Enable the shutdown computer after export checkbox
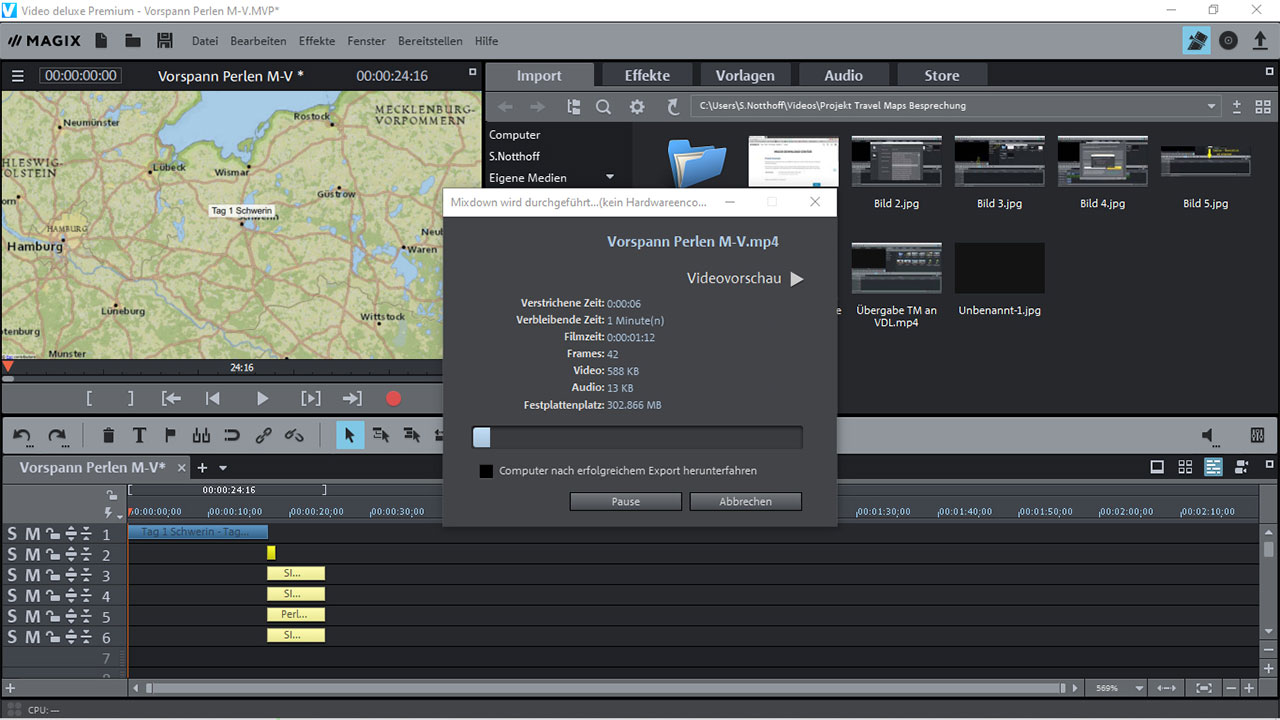 point(486,471)
